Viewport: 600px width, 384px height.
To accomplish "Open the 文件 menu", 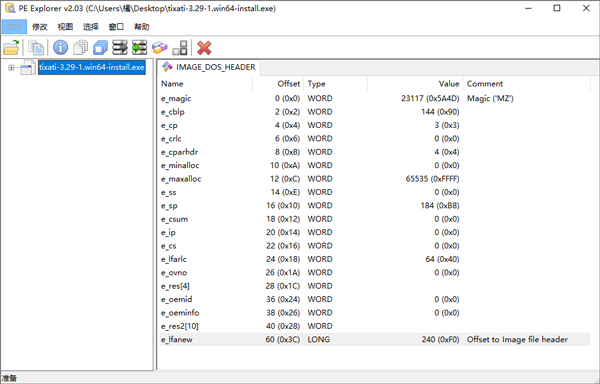I will click(14, 27).
